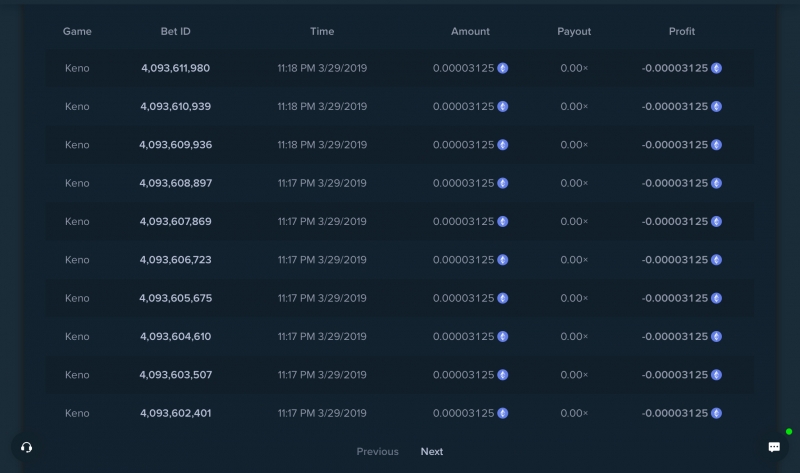This screenshot has height=473, width=800.
Task: Click the Payout column header
Action: [574, 32]
